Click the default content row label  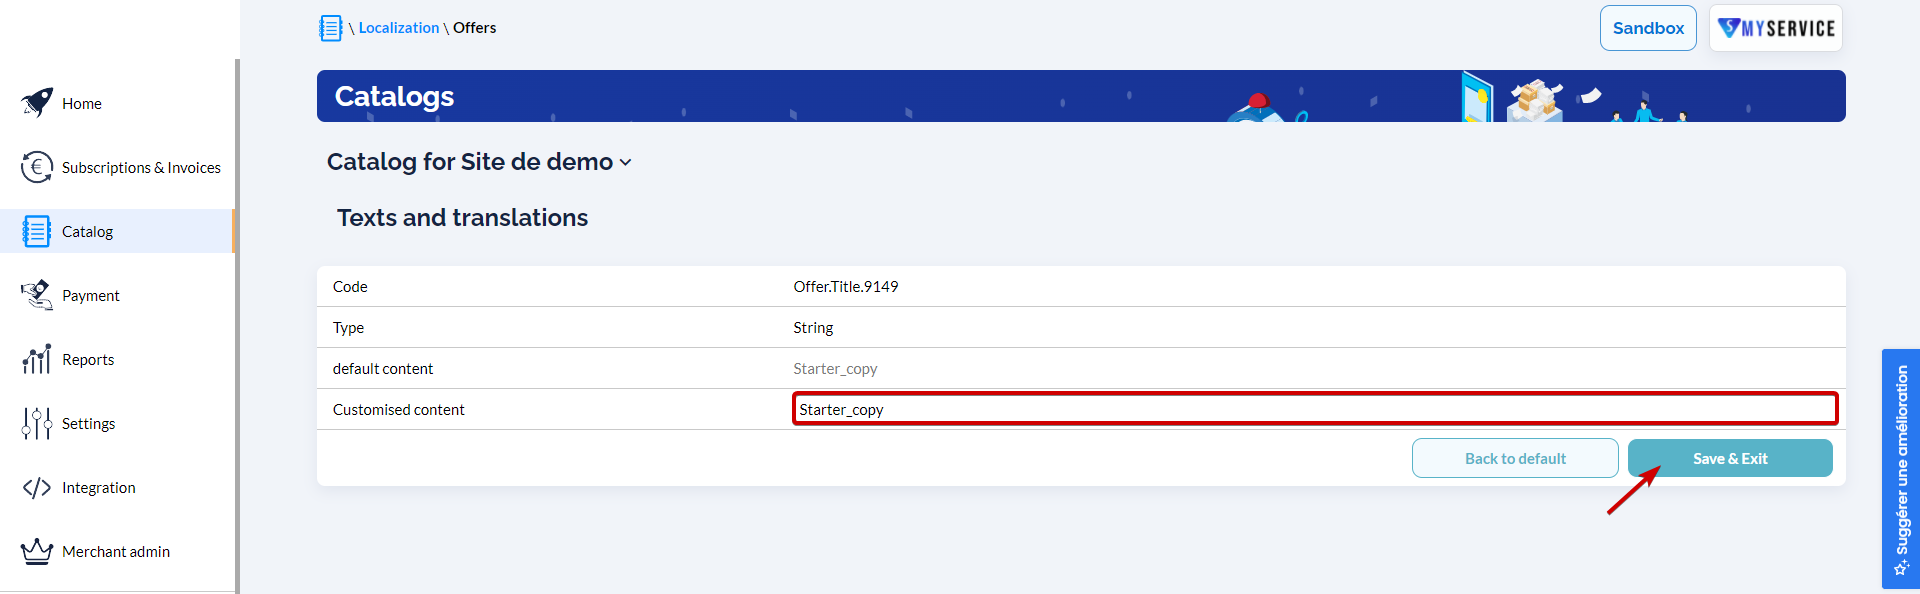click(x=383, y=369)
